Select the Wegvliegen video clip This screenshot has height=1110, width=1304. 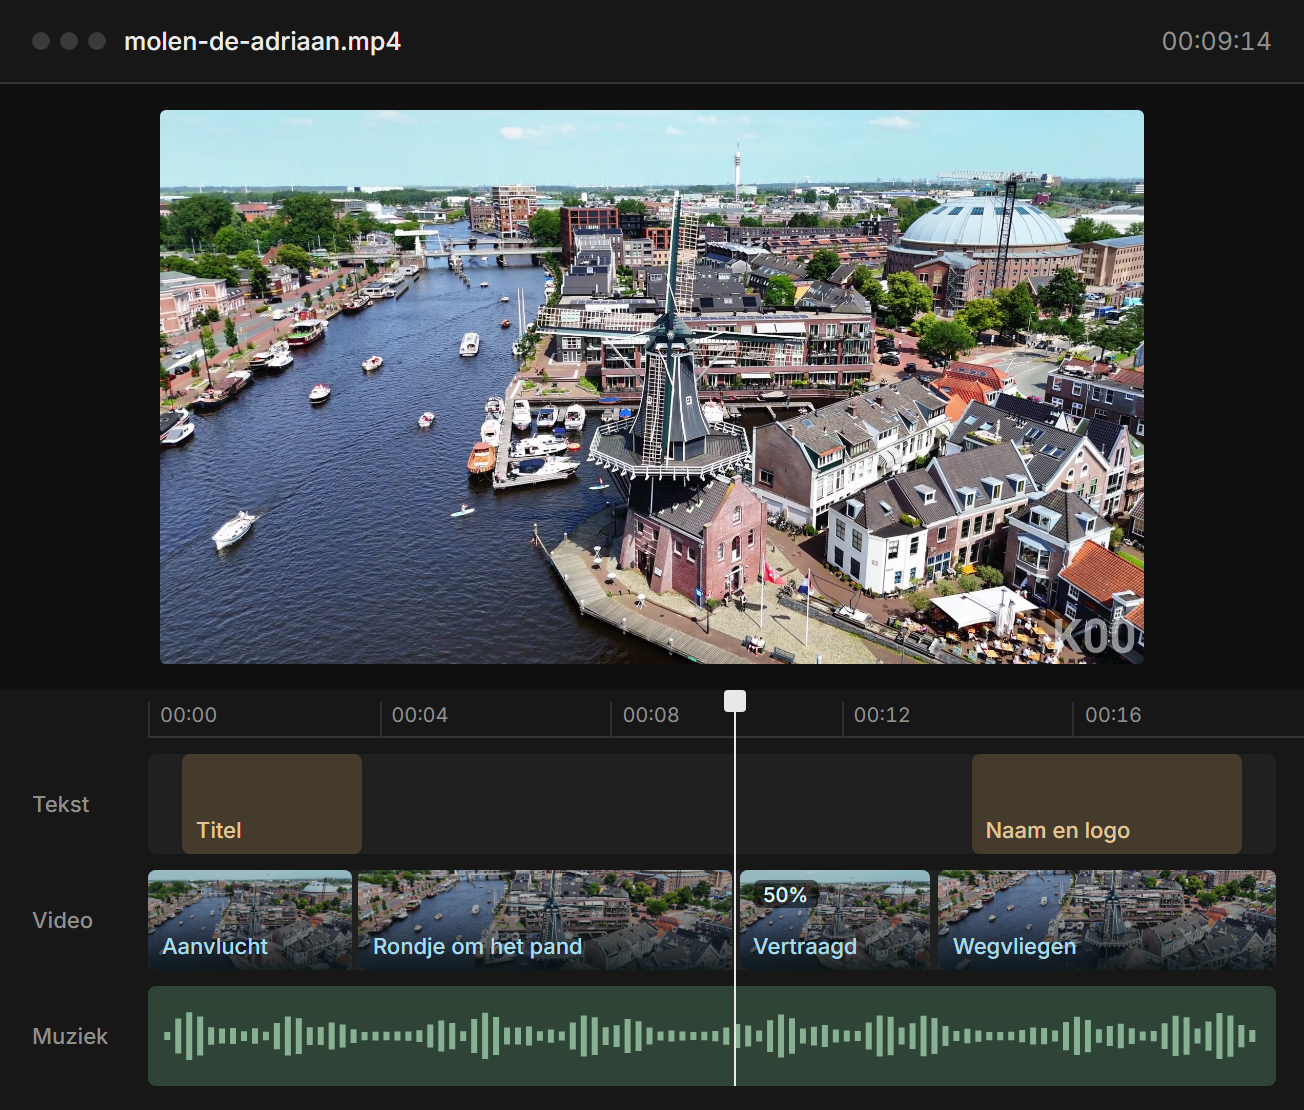pos(1107,920)
